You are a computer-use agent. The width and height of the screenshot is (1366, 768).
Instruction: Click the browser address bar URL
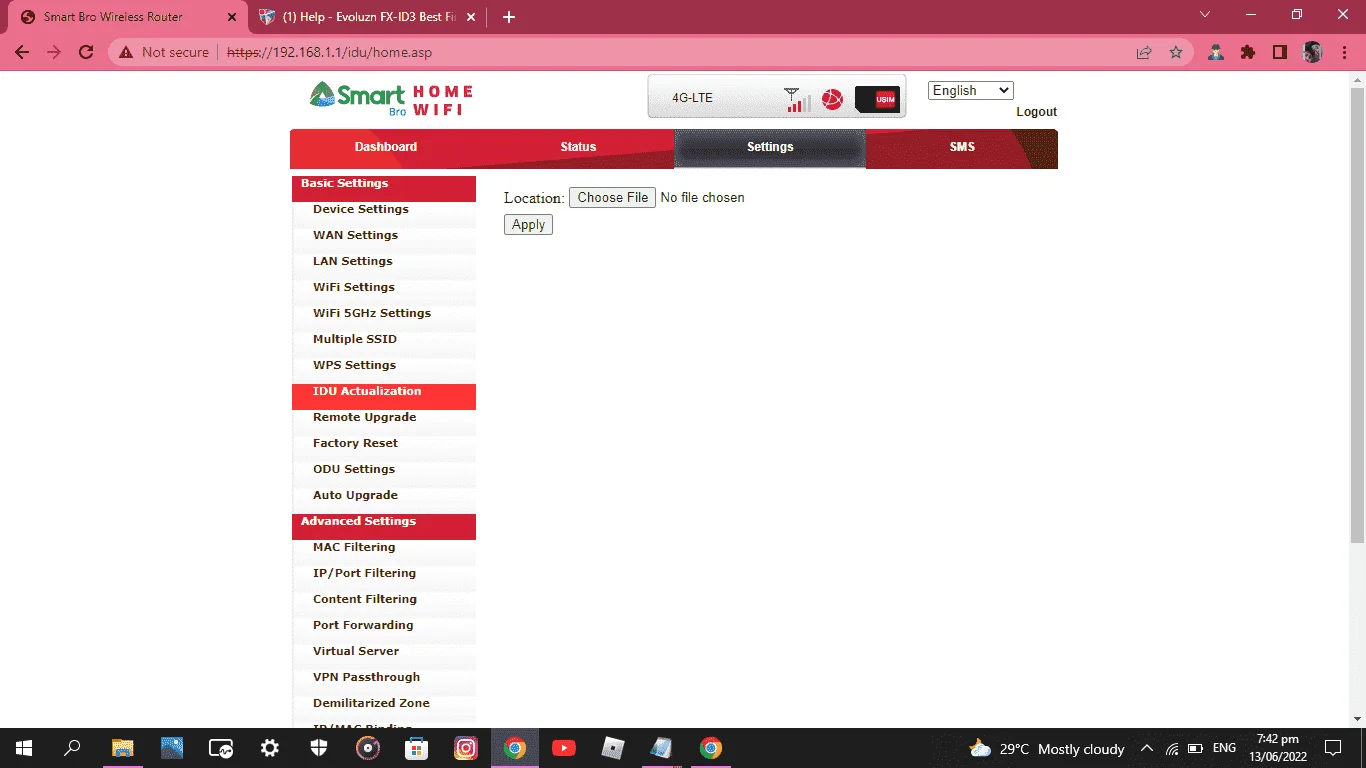click(x=330, y=52)
